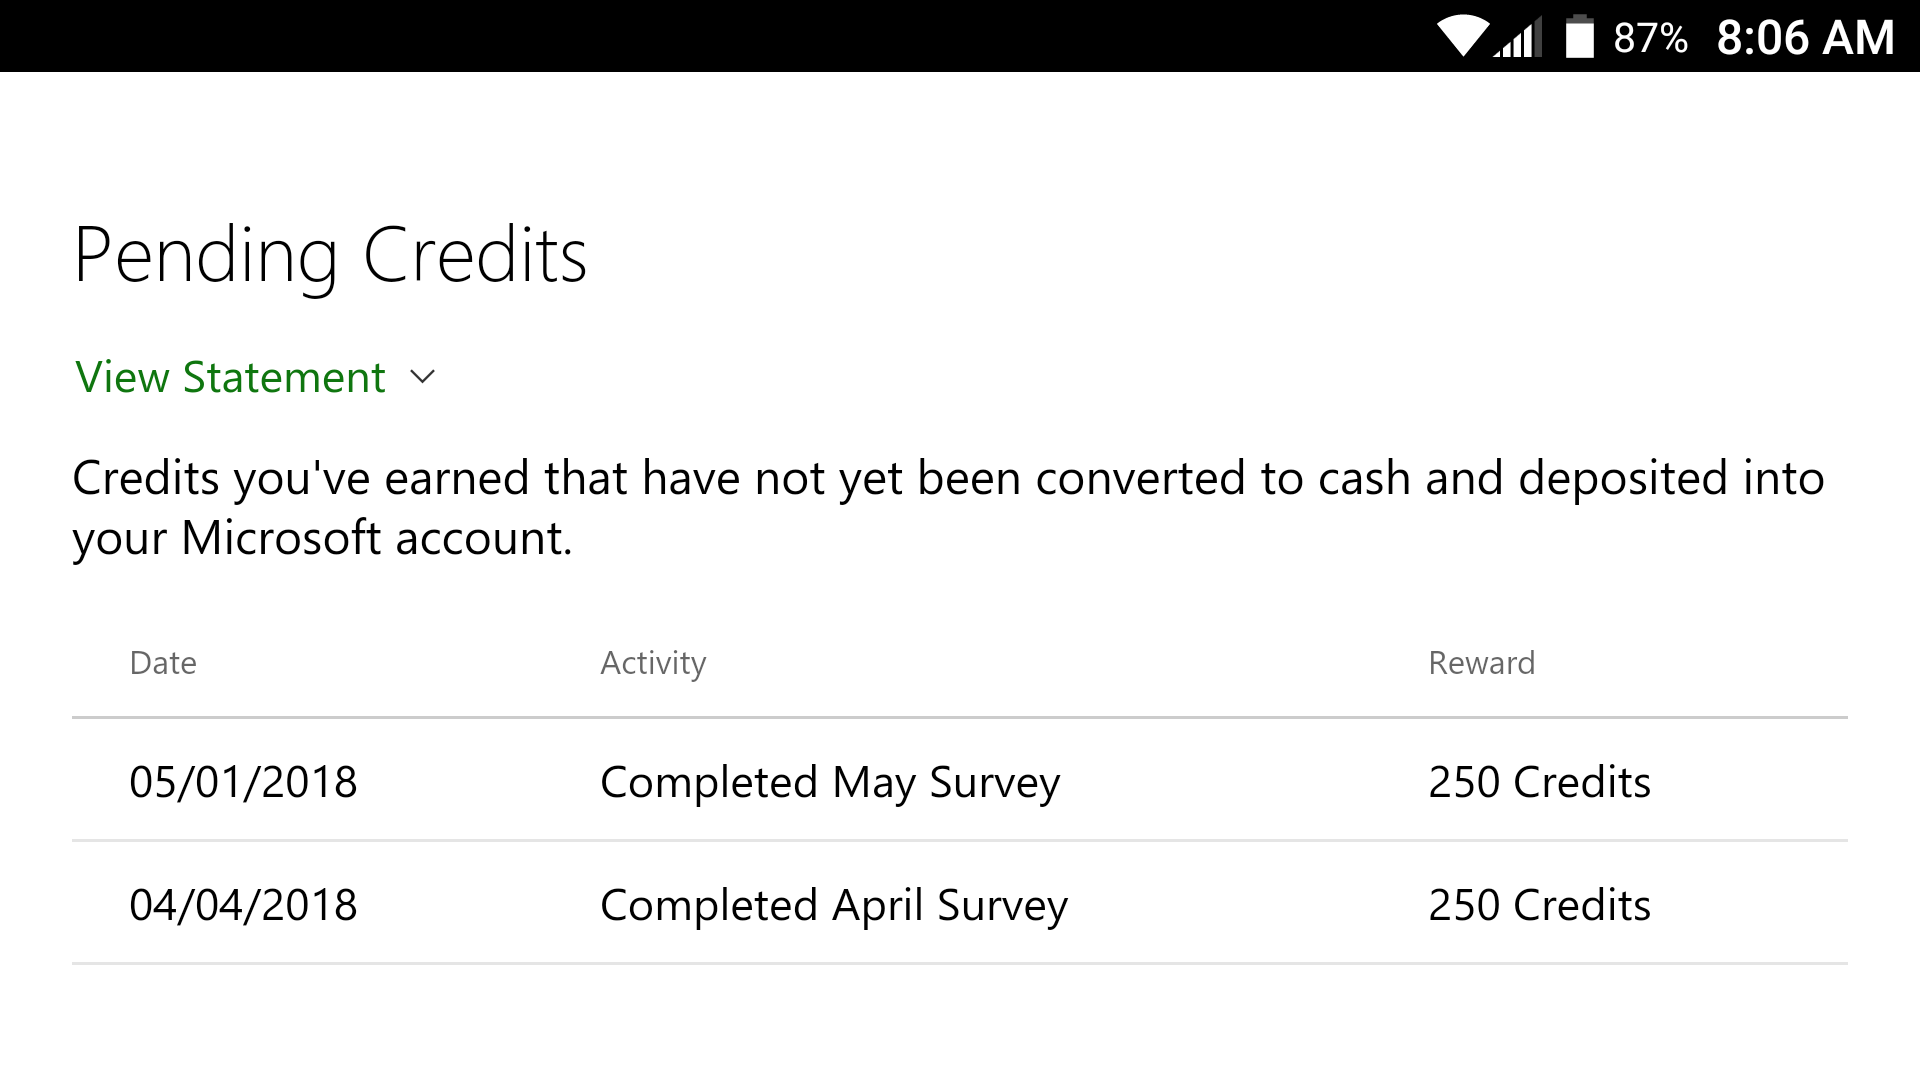
Task: Tap the Pending Credits page heading
Action: (329, 257)
